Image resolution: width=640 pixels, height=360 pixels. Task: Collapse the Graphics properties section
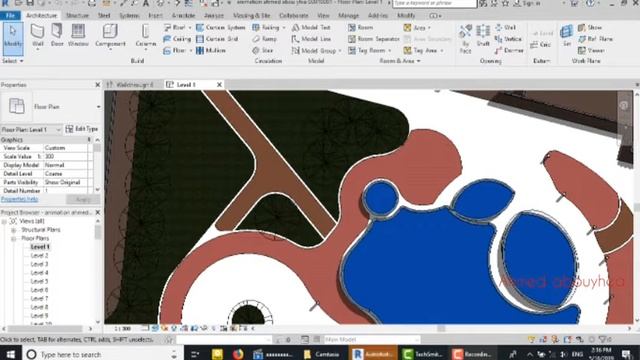click(89, 140)
